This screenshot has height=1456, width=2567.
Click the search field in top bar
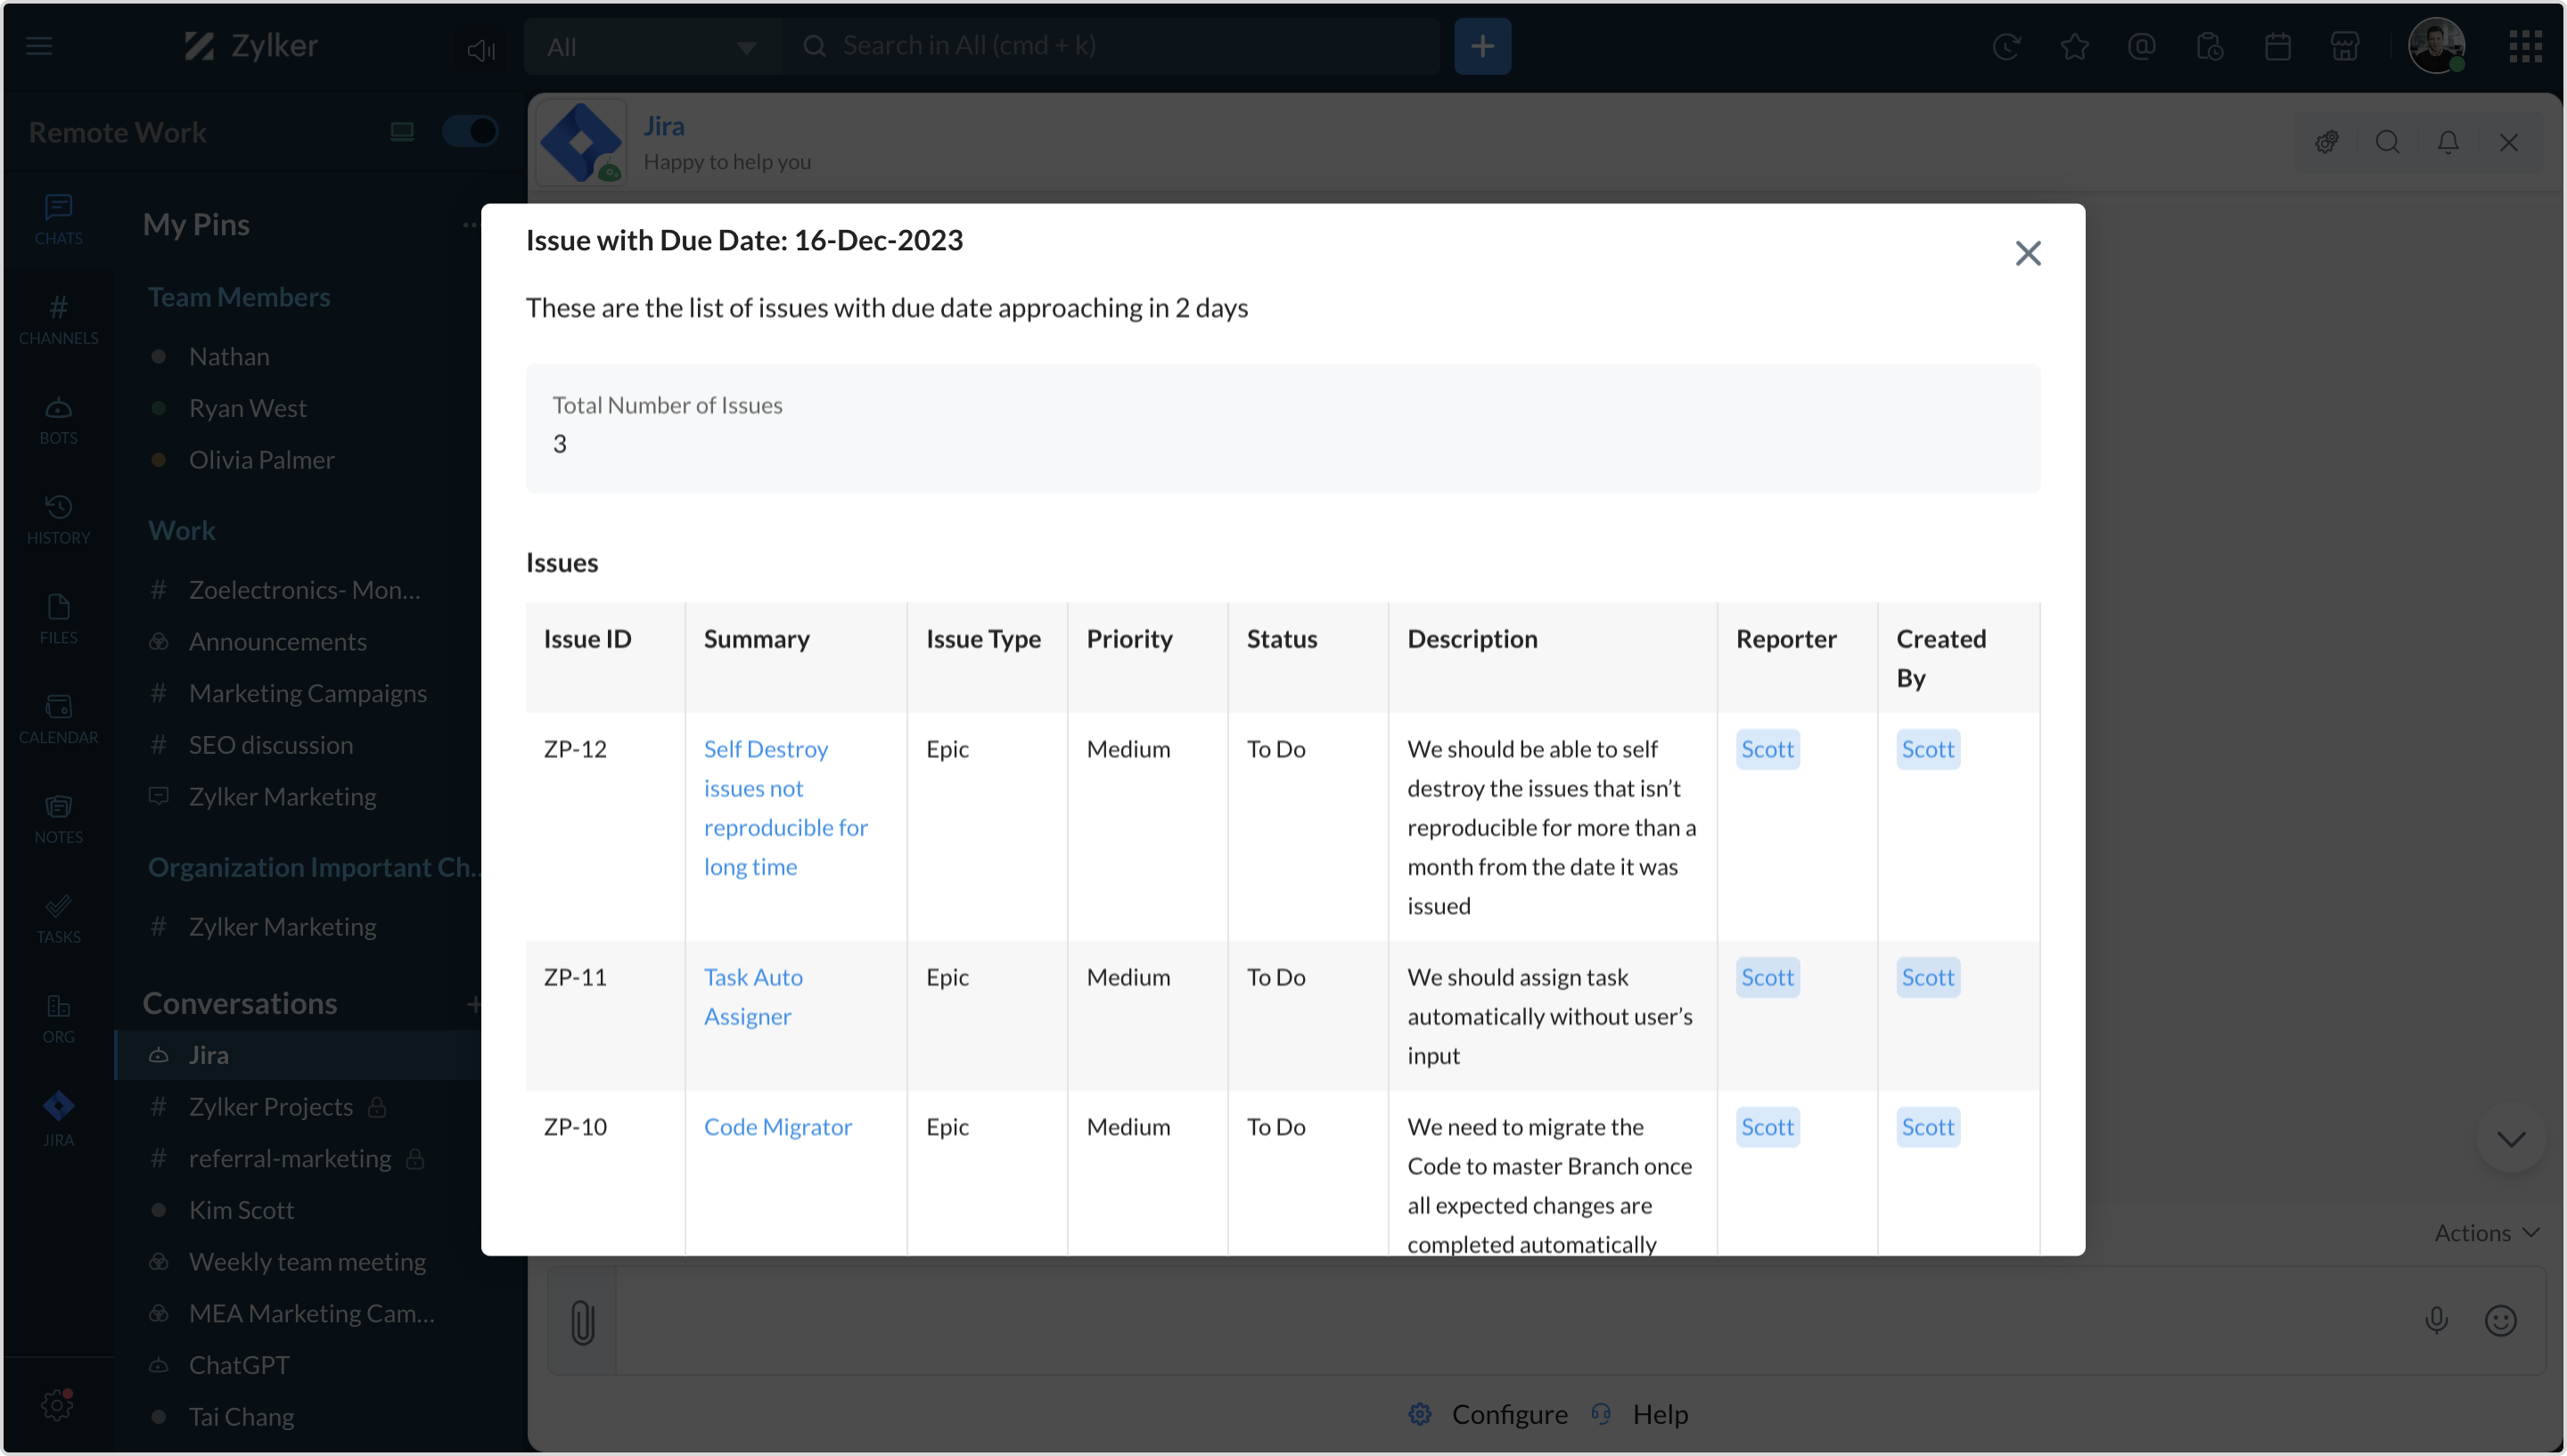[x=1110, y=46]
